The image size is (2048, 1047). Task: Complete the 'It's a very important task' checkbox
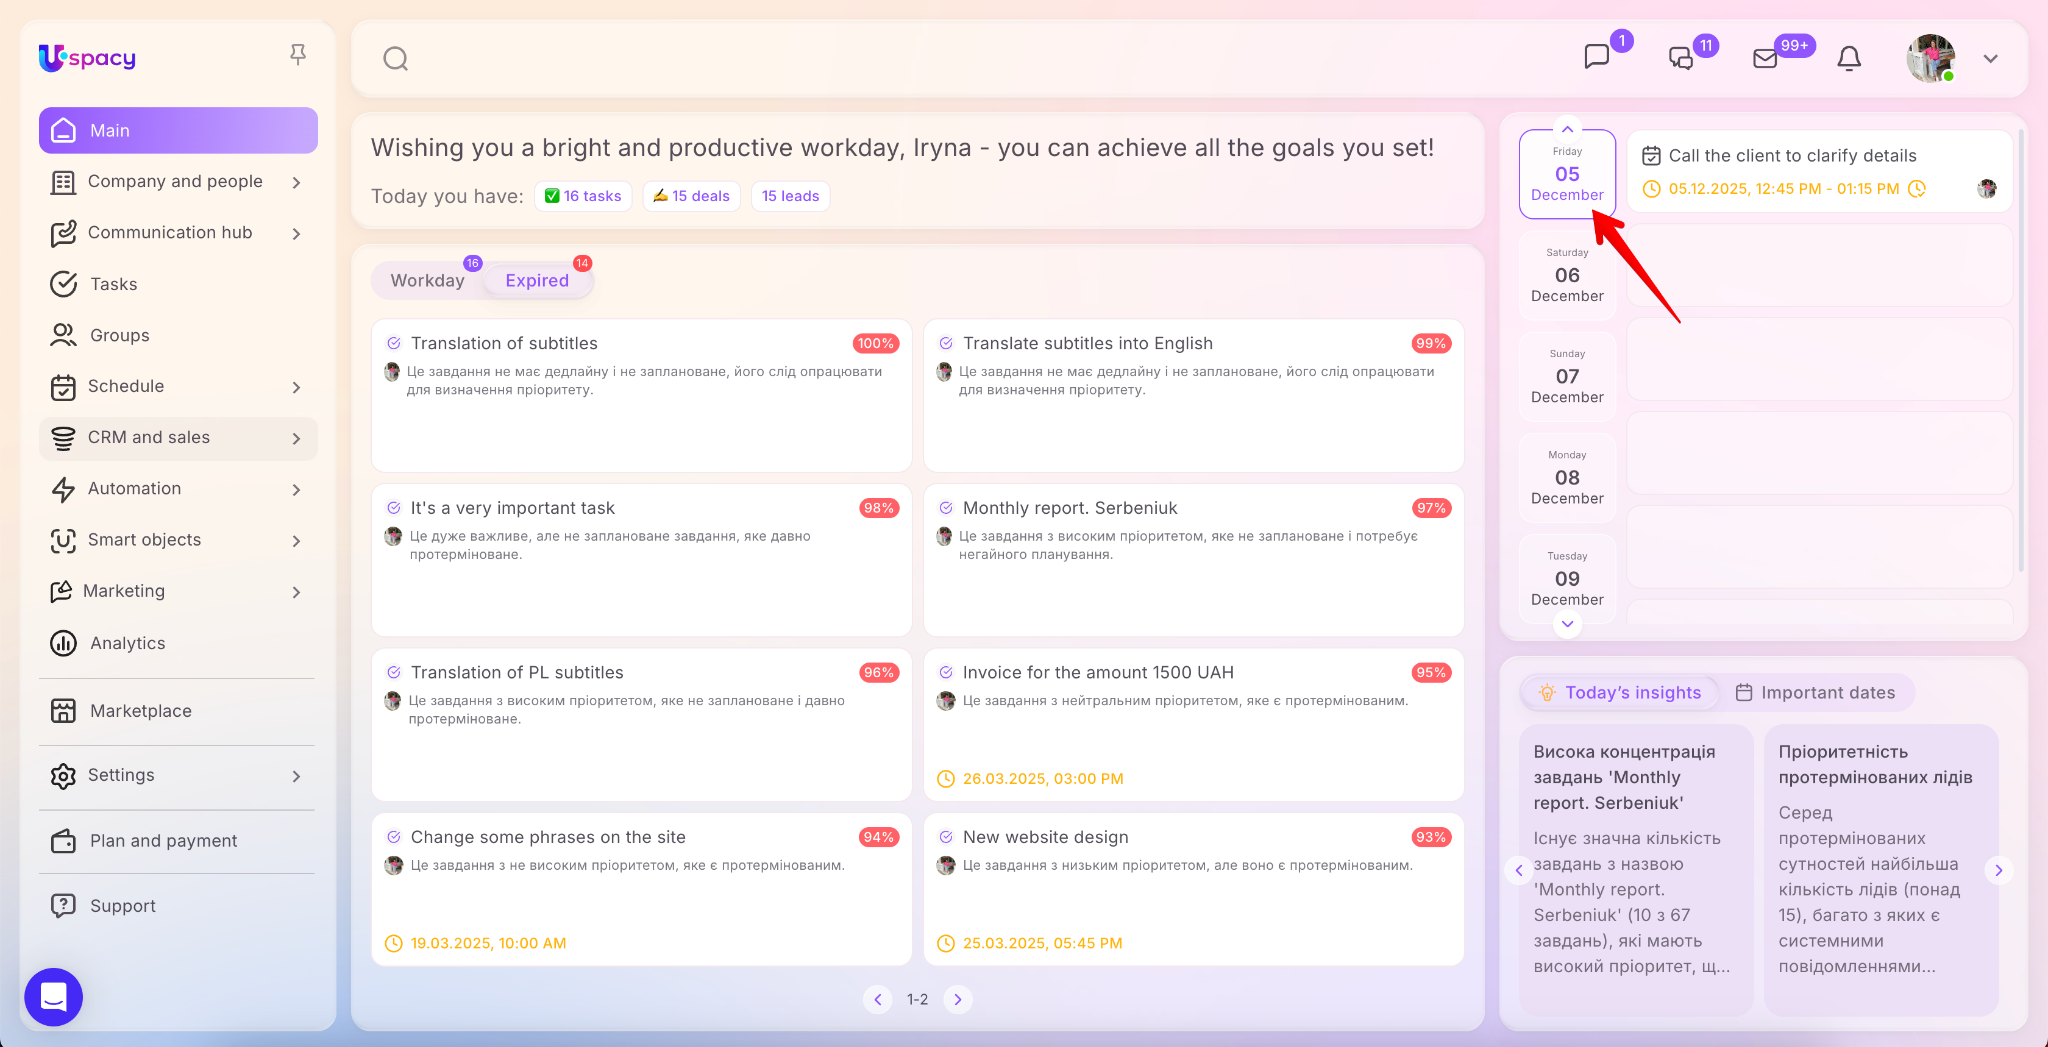(394, 508)
